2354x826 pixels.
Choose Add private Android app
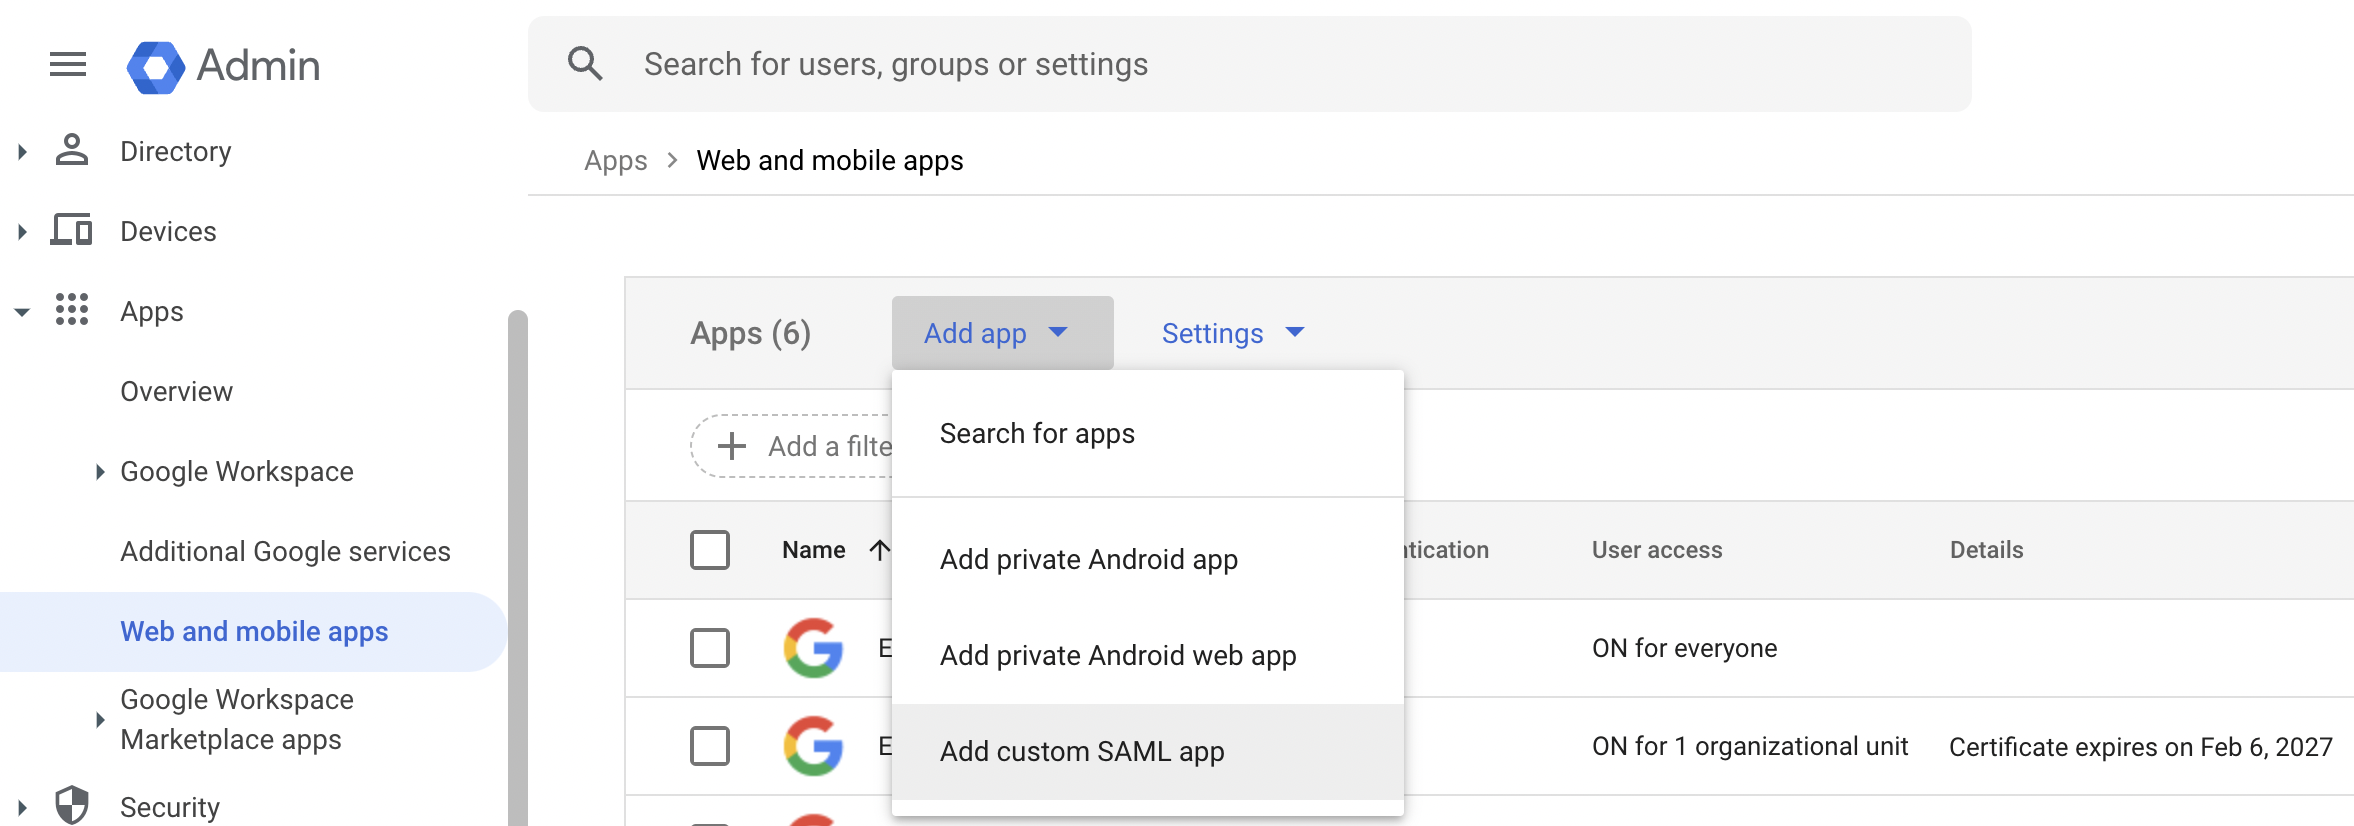point(1148,560)
